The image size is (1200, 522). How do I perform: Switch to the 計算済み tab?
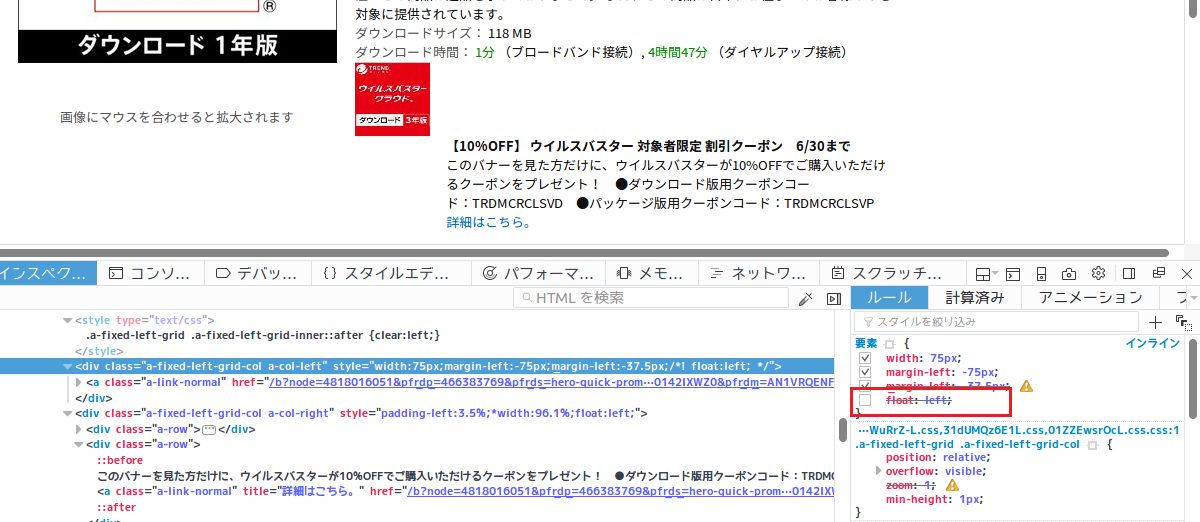974,297
